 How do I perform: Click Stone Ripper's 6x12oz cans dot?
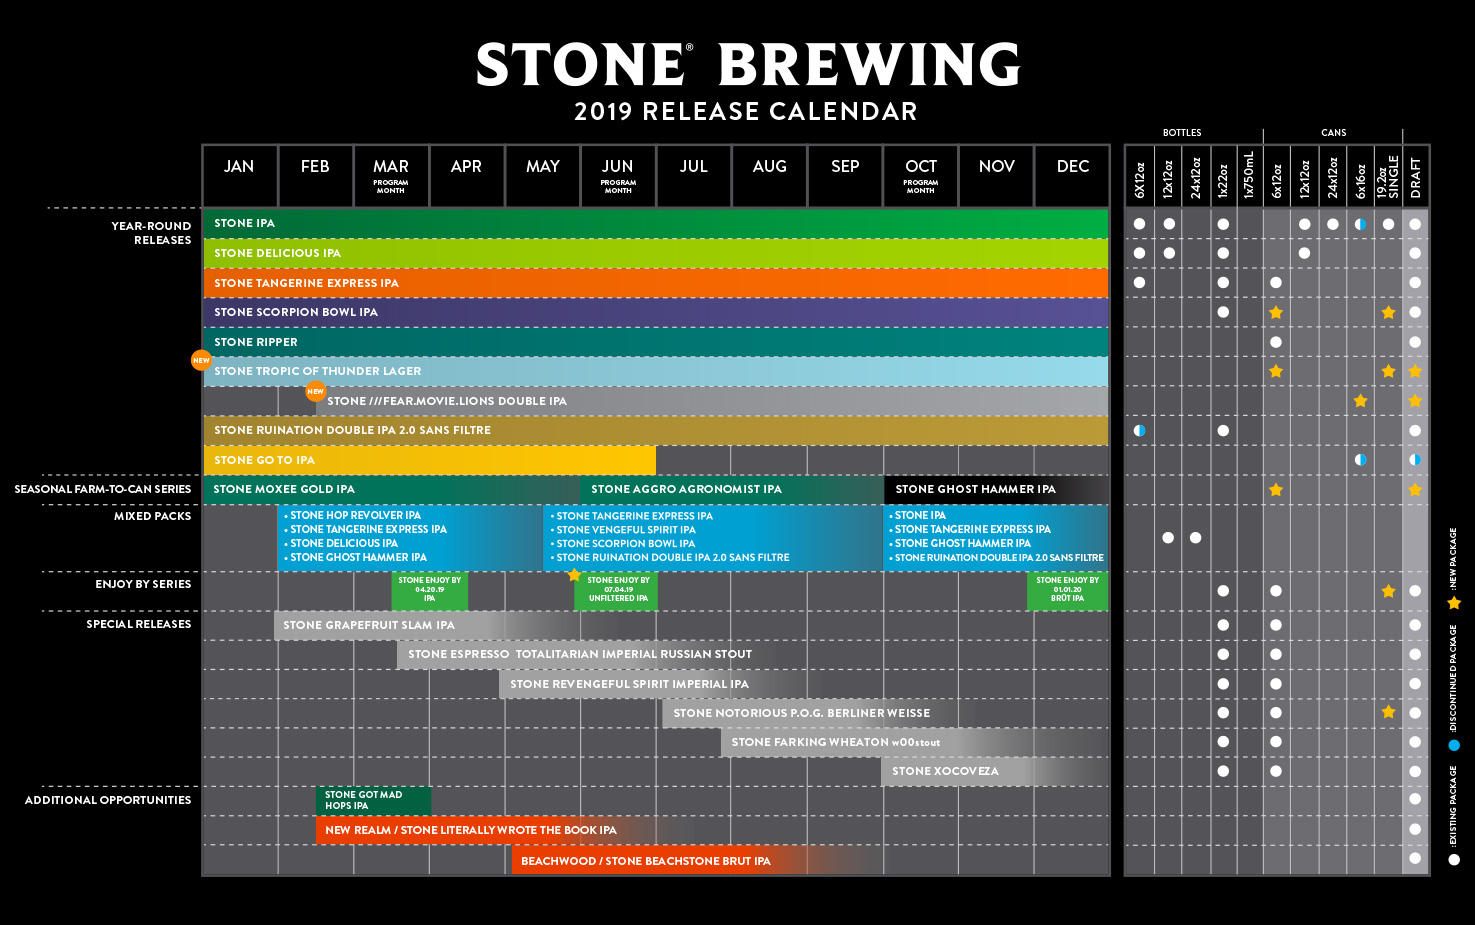click(1276, 342)
